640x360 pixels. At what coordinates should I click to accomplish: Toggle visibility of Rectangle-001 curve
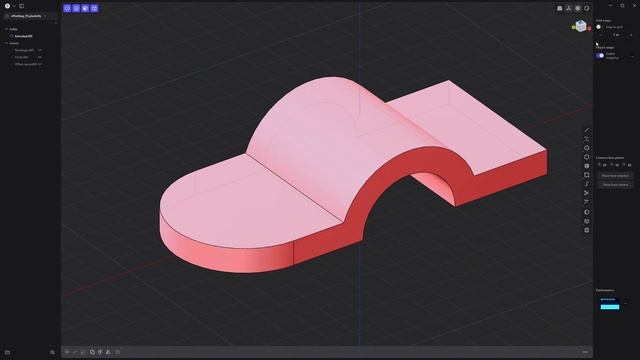40,50
